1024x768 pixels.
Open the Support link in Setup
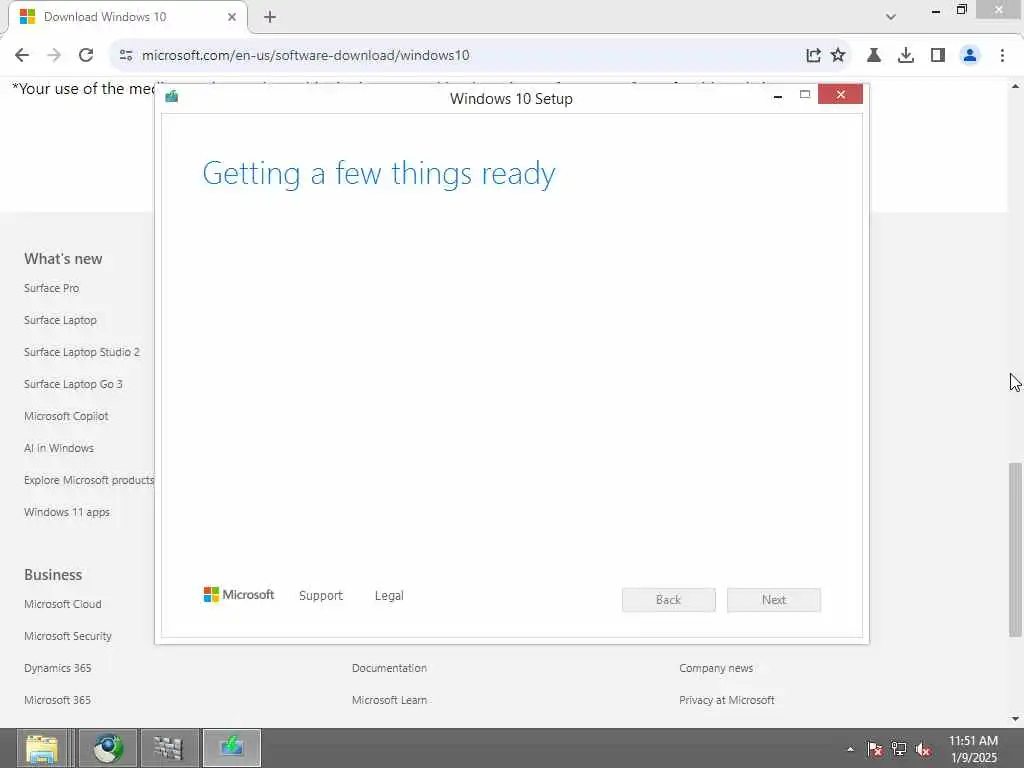(321, 596)
